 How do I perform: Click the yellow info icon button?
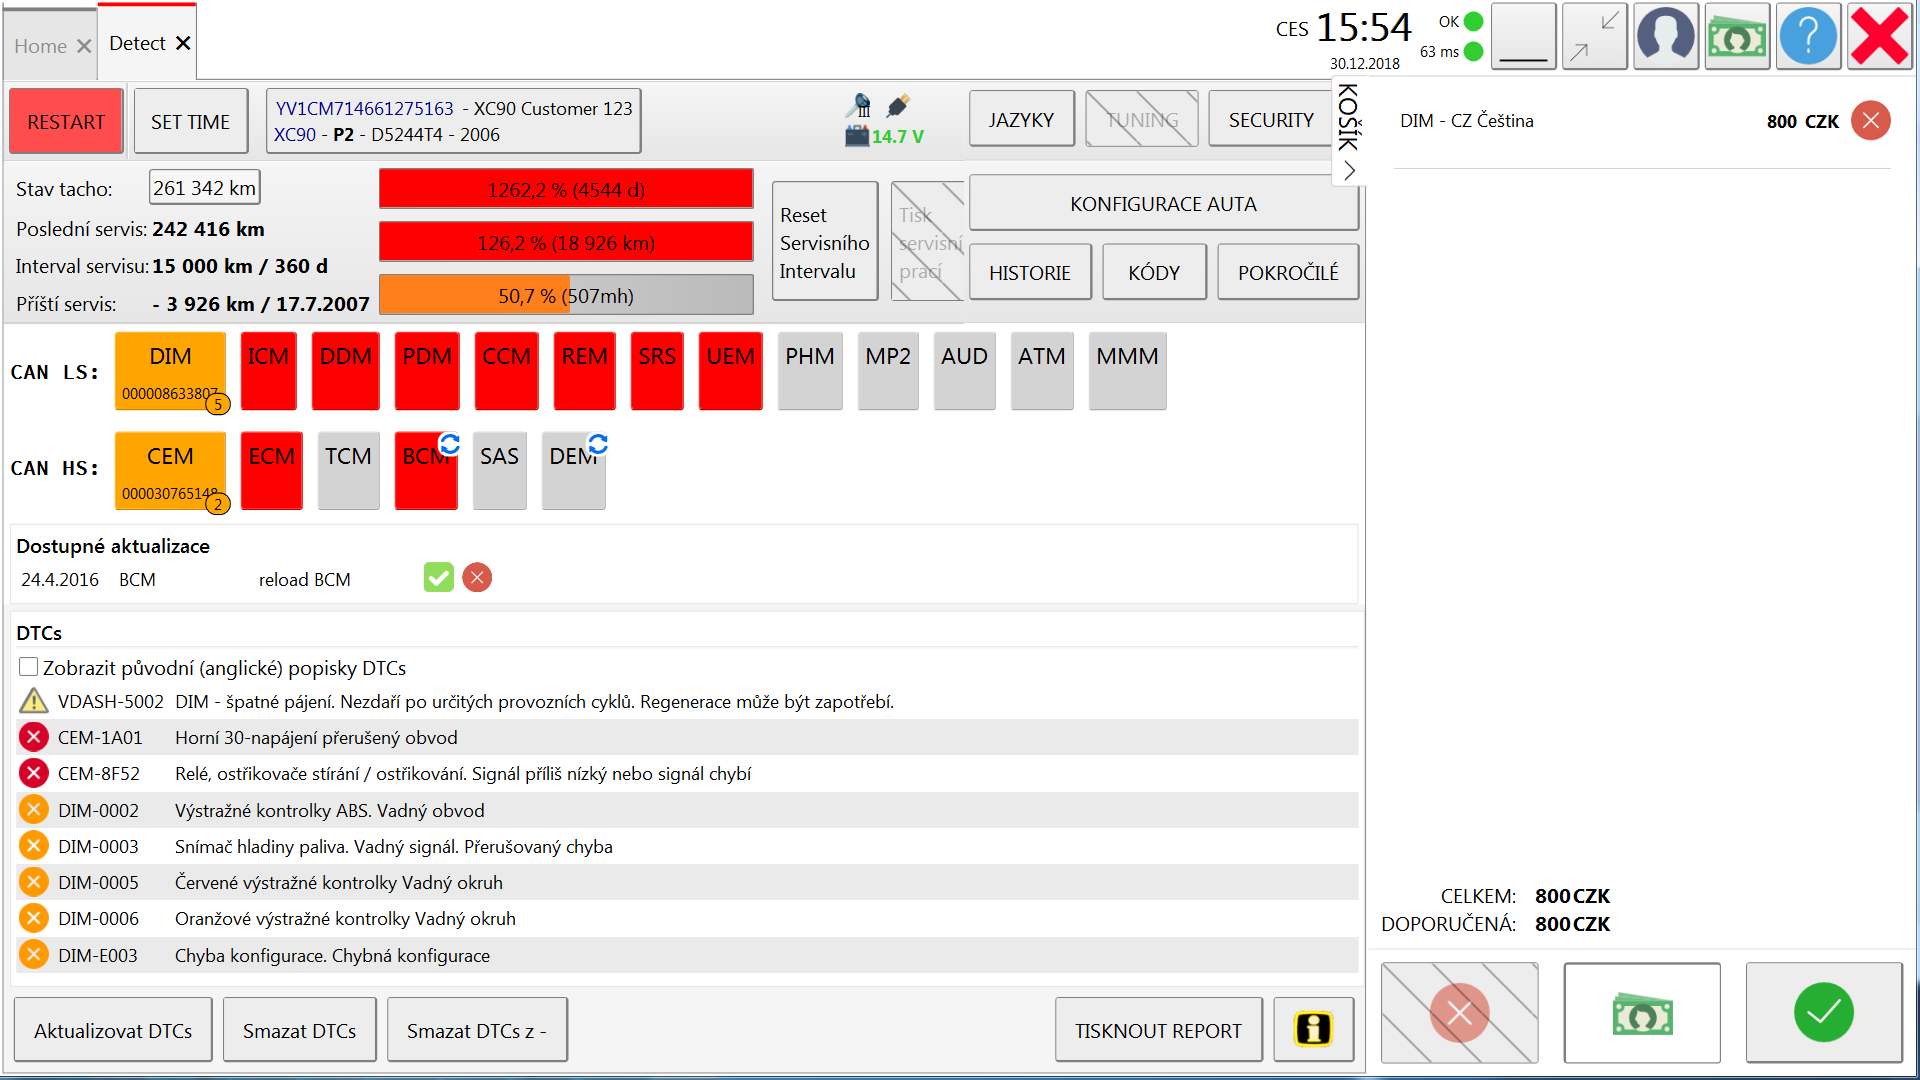[1313, 1029]
